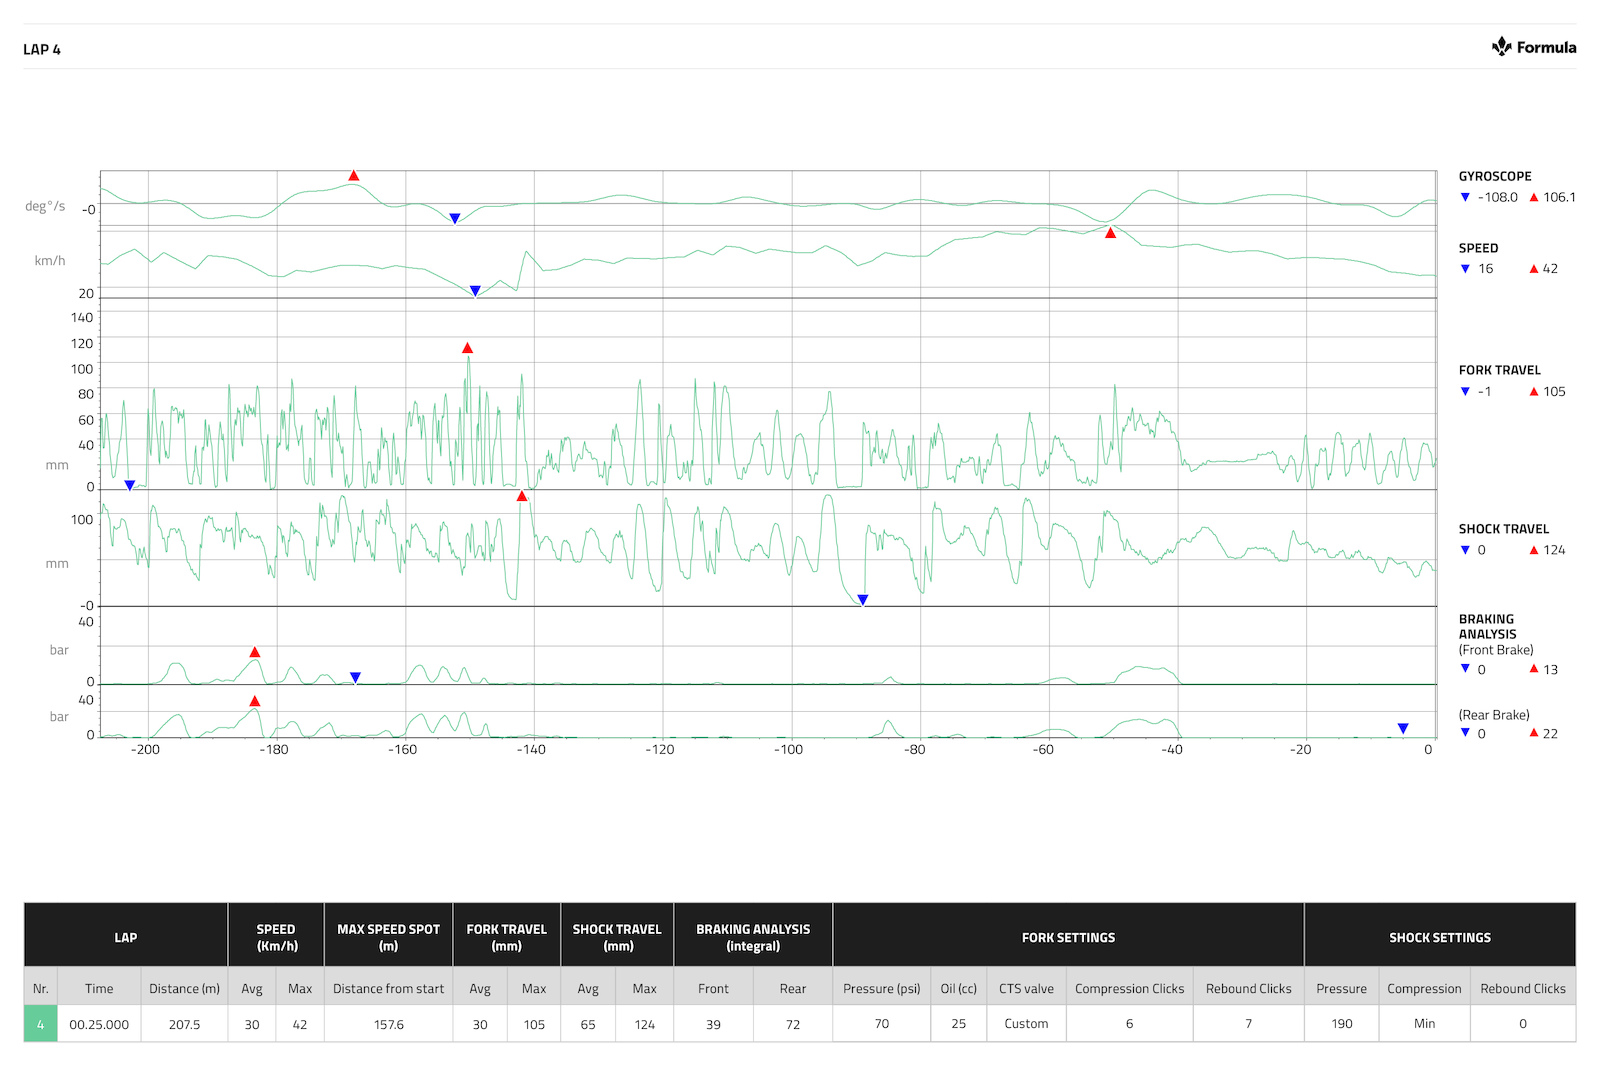Screen dimensions: 1600x1066
Task: Click the deg°/s axis unit label
Action: (45, 206)
